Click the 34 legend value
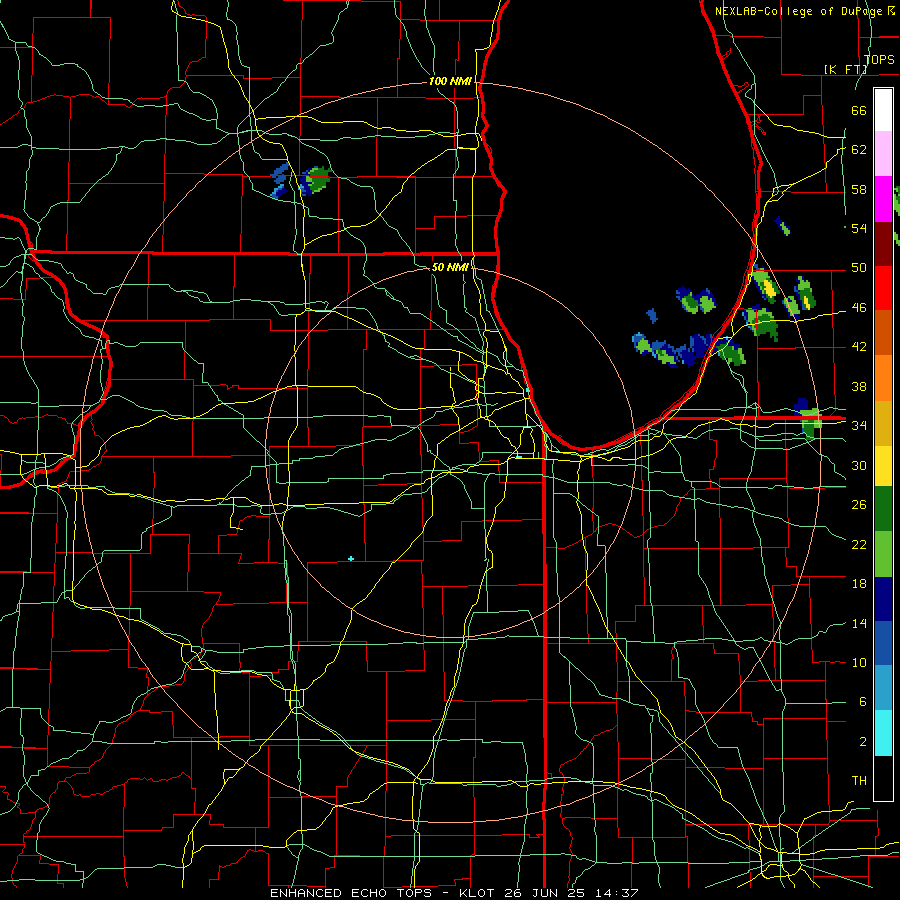The height and width of the screenshot is (900, 900). [859, 426]
